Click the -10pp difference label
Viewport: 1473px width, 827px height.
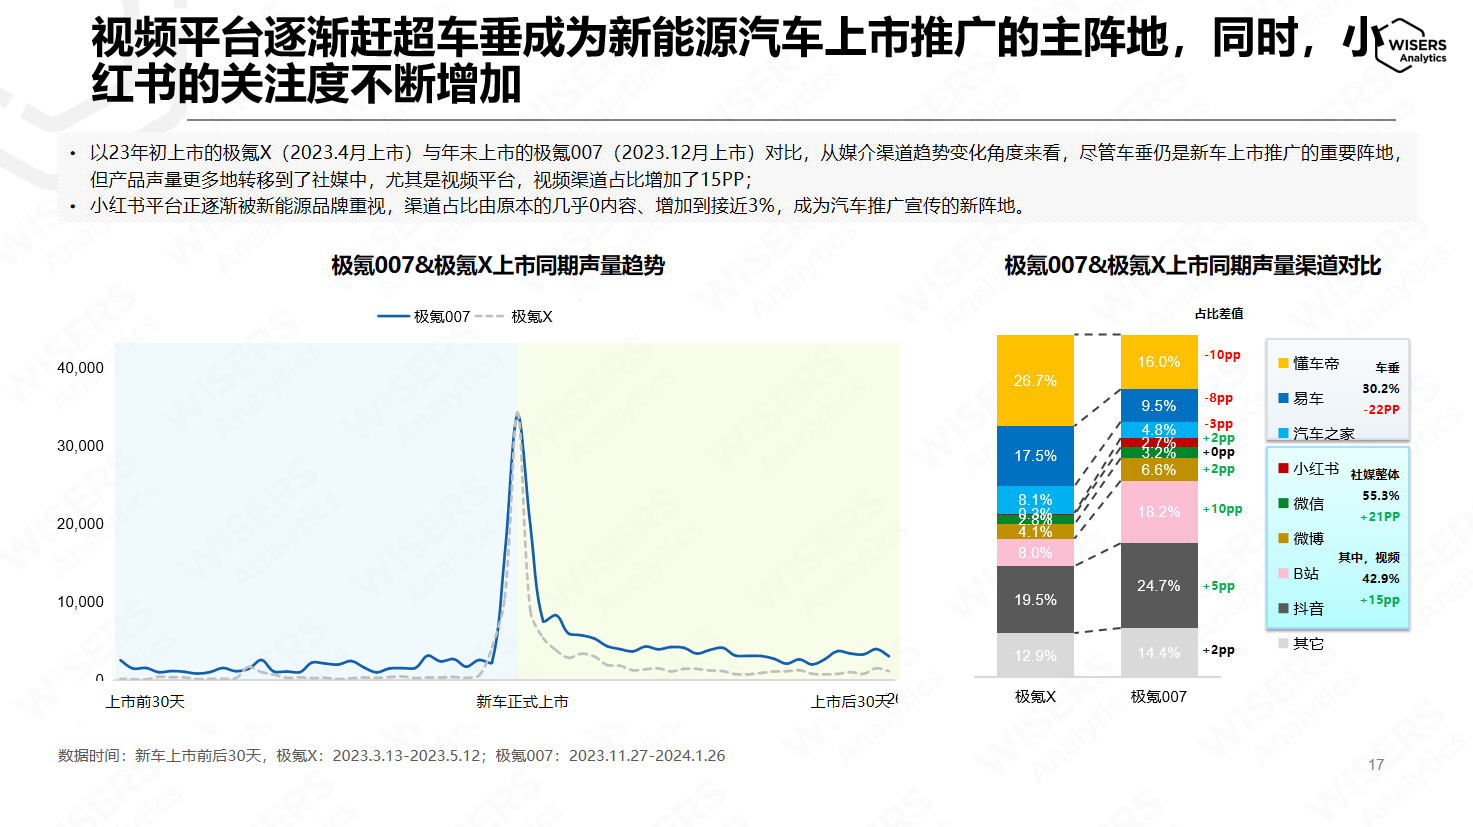1222,355
